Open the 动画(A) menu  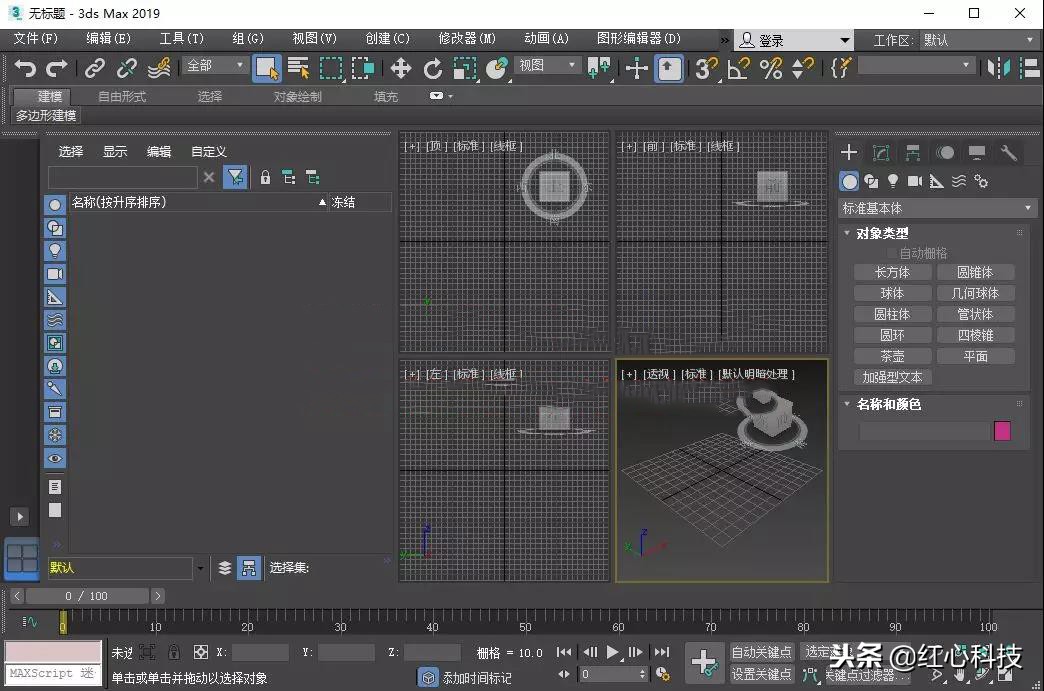coord(546,38)
